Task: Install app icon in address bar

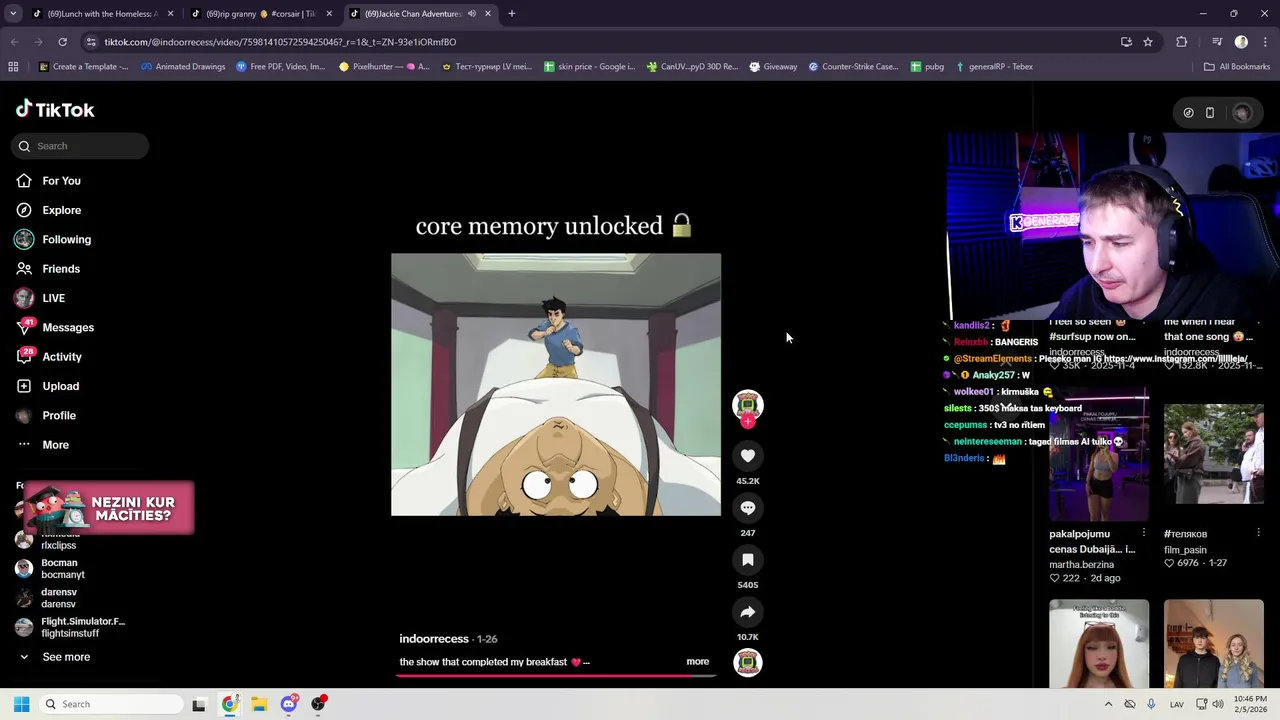Action: (1126, 42)
